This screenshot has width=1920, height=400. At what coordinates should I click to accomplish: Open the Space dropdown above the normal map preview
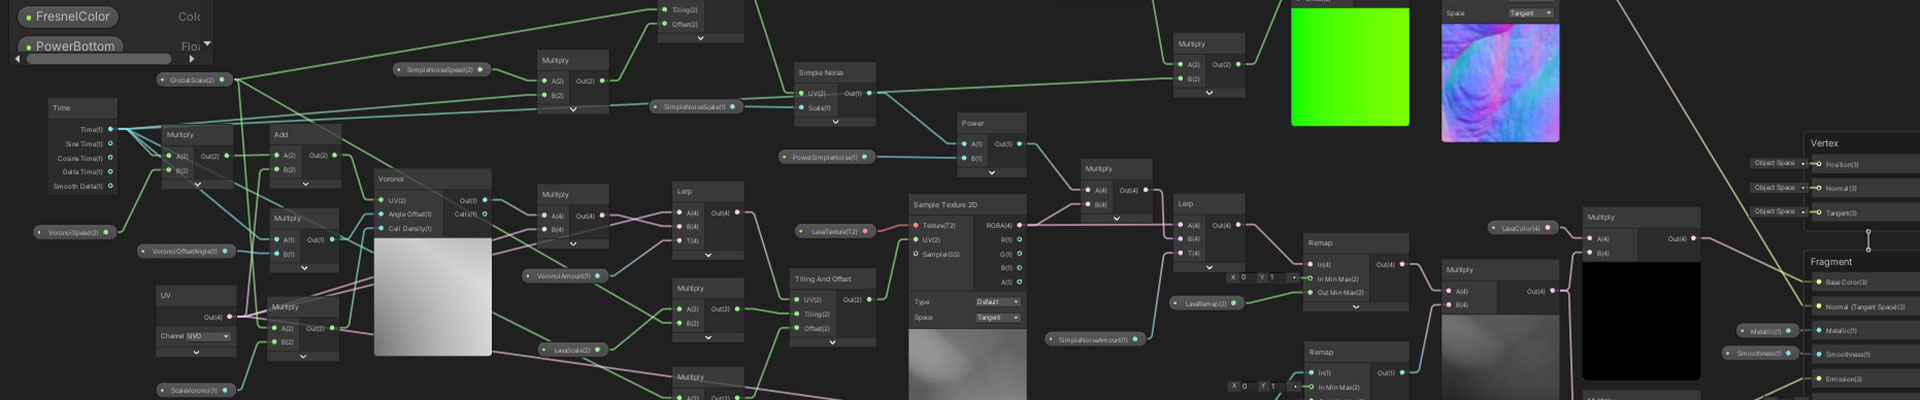(1531, 13)
